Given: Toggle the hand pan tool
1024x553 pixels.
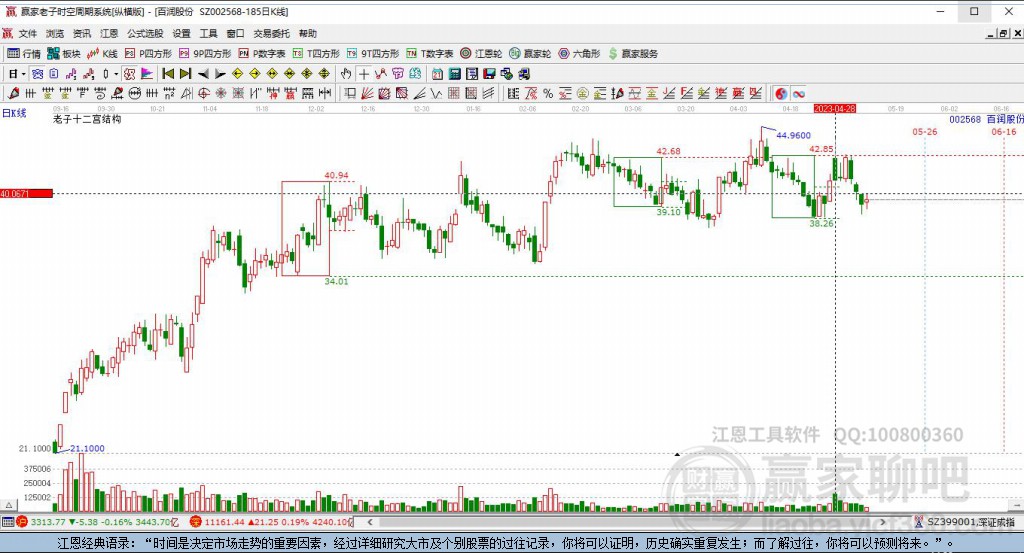Looking at the screenshot, I should coord(346,74).
